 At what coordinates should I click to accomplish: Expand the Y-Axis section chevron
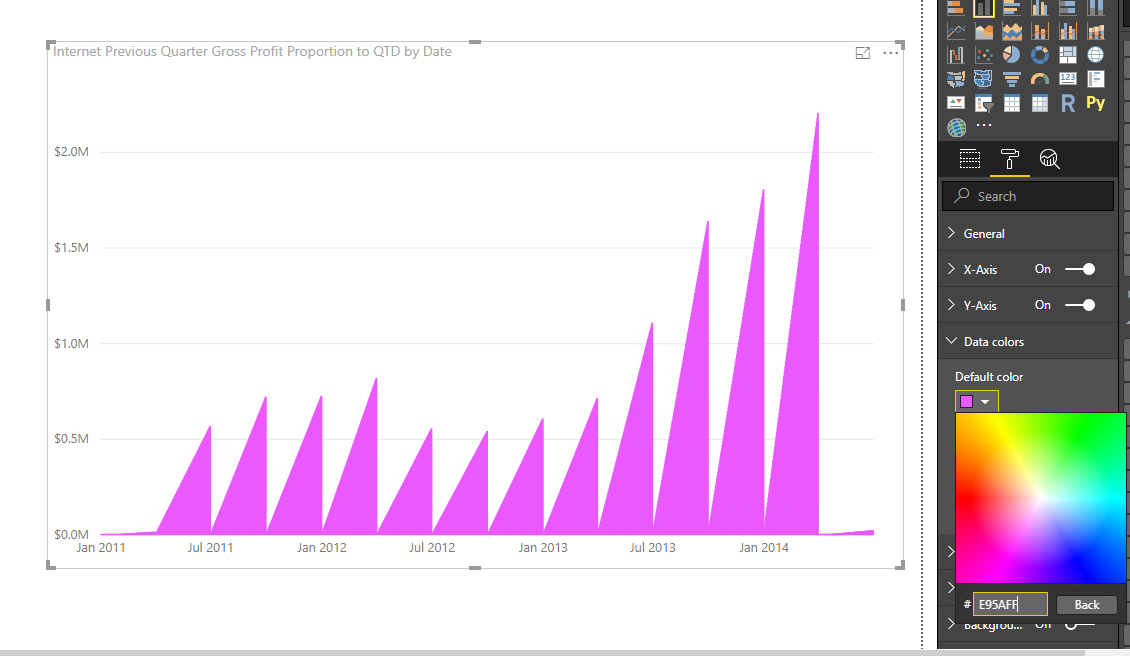click(x=951, y=305)
